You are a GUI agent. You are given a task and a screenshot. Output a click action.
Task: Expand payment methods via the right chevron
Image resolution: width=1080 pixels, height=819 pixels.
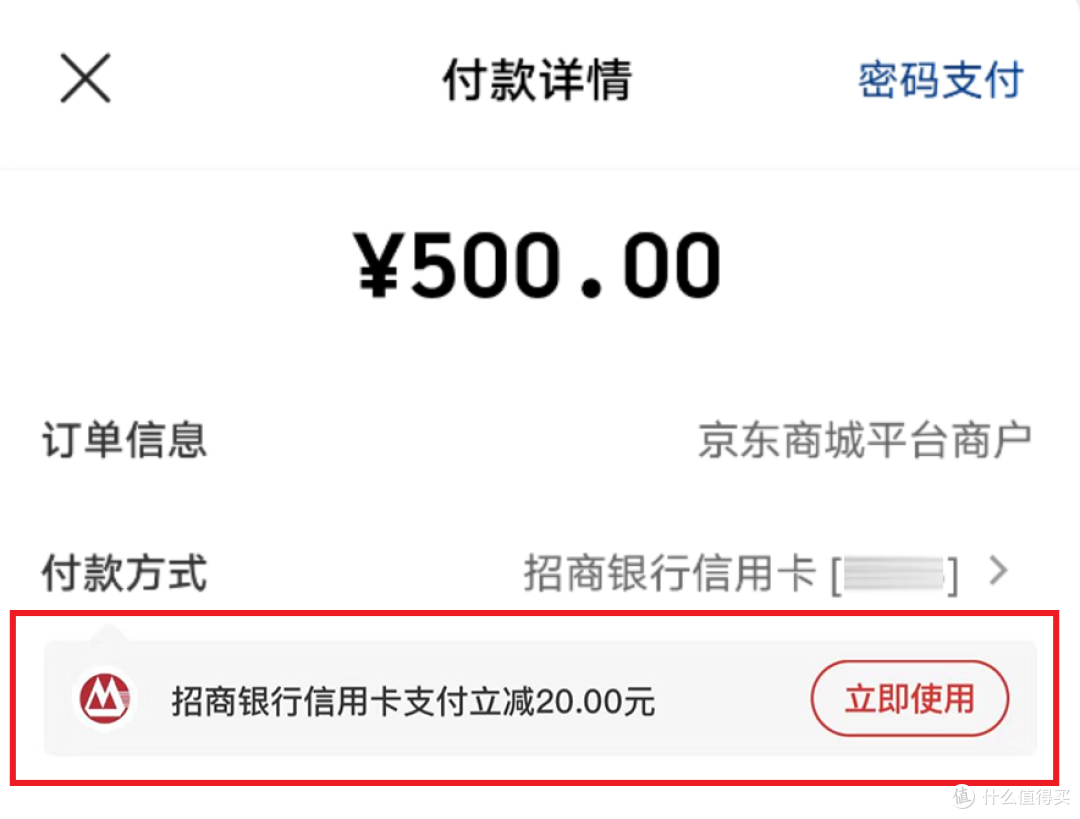click(x=998, y=572)
